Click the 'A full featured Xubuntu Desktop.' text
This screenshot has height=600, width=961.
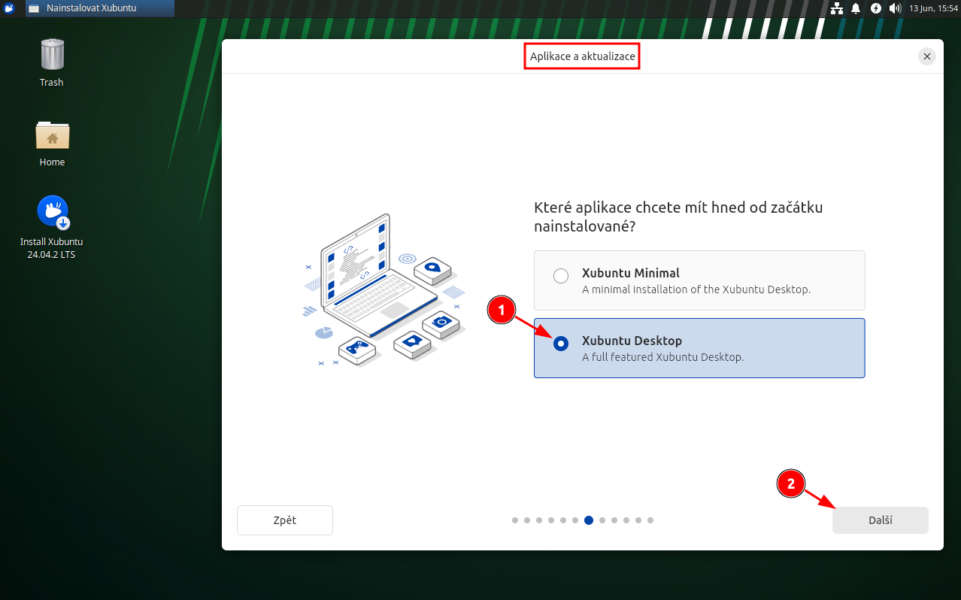click(663, 357)
